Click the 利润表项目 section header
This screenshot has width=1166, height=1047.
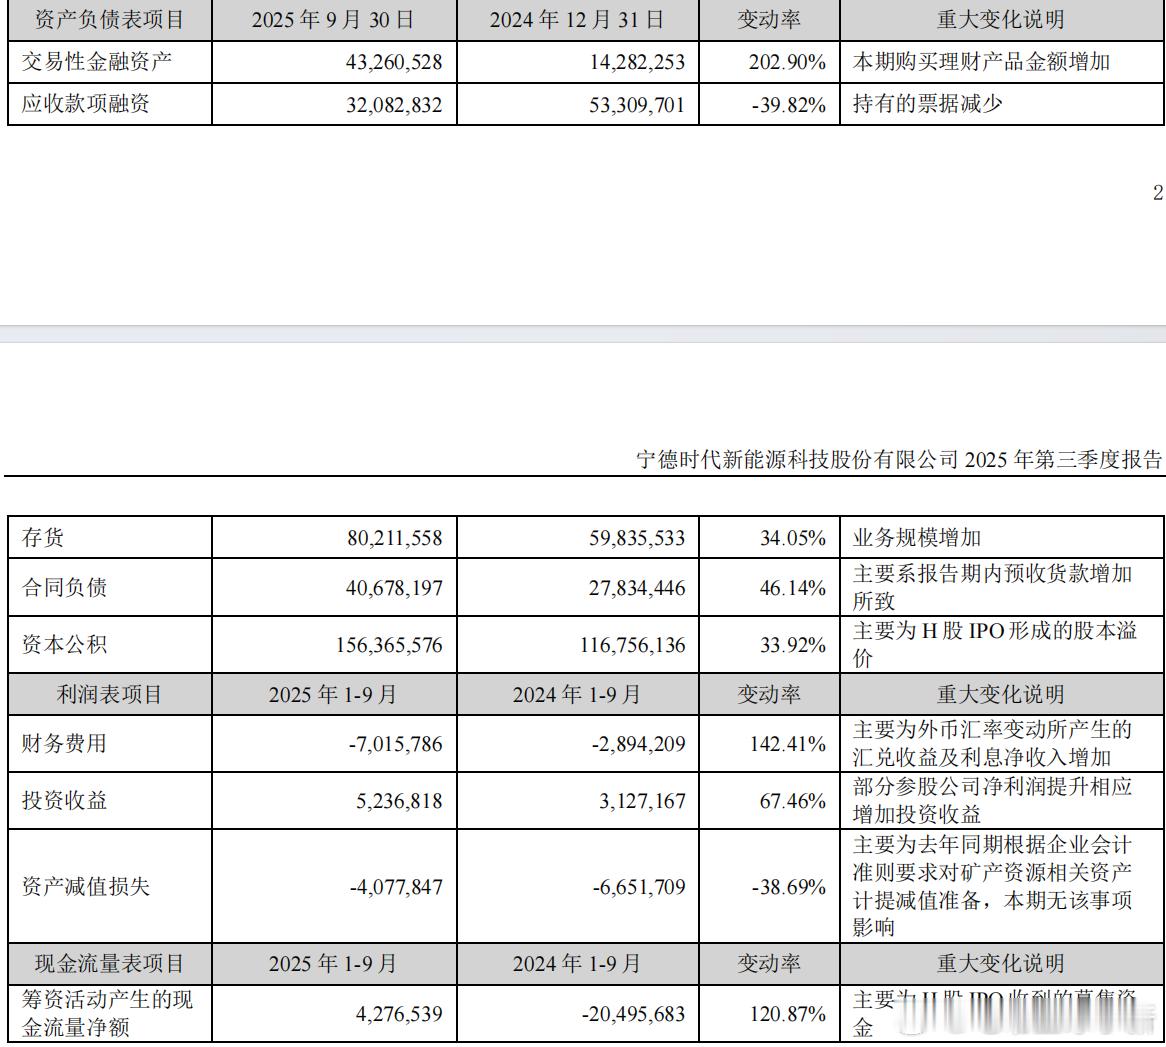coord(109,695)
